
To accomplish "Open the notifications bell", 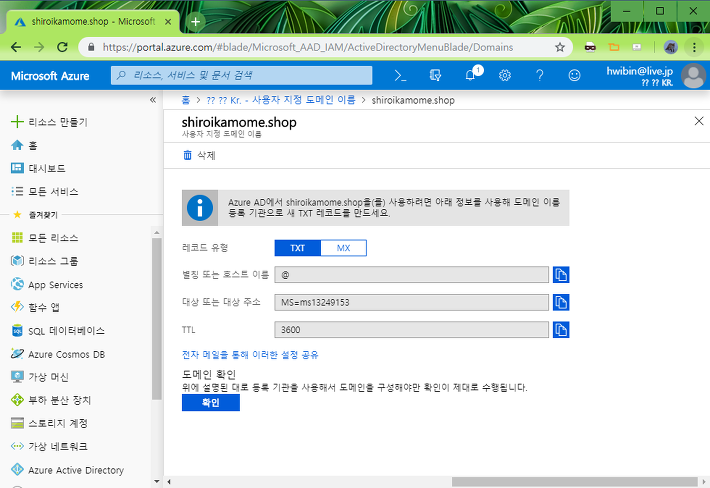I will (471, 75).
